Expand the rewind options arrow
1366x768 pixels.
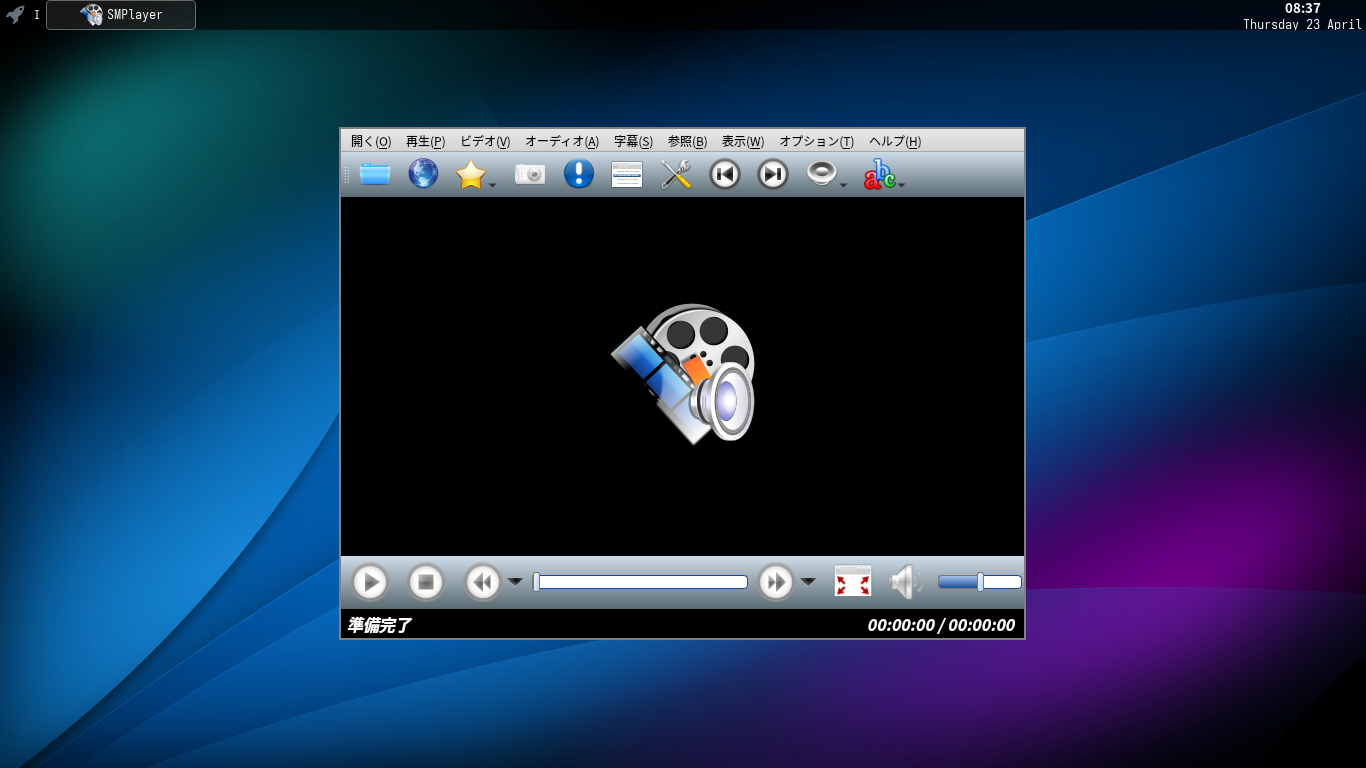coord(515,582)
